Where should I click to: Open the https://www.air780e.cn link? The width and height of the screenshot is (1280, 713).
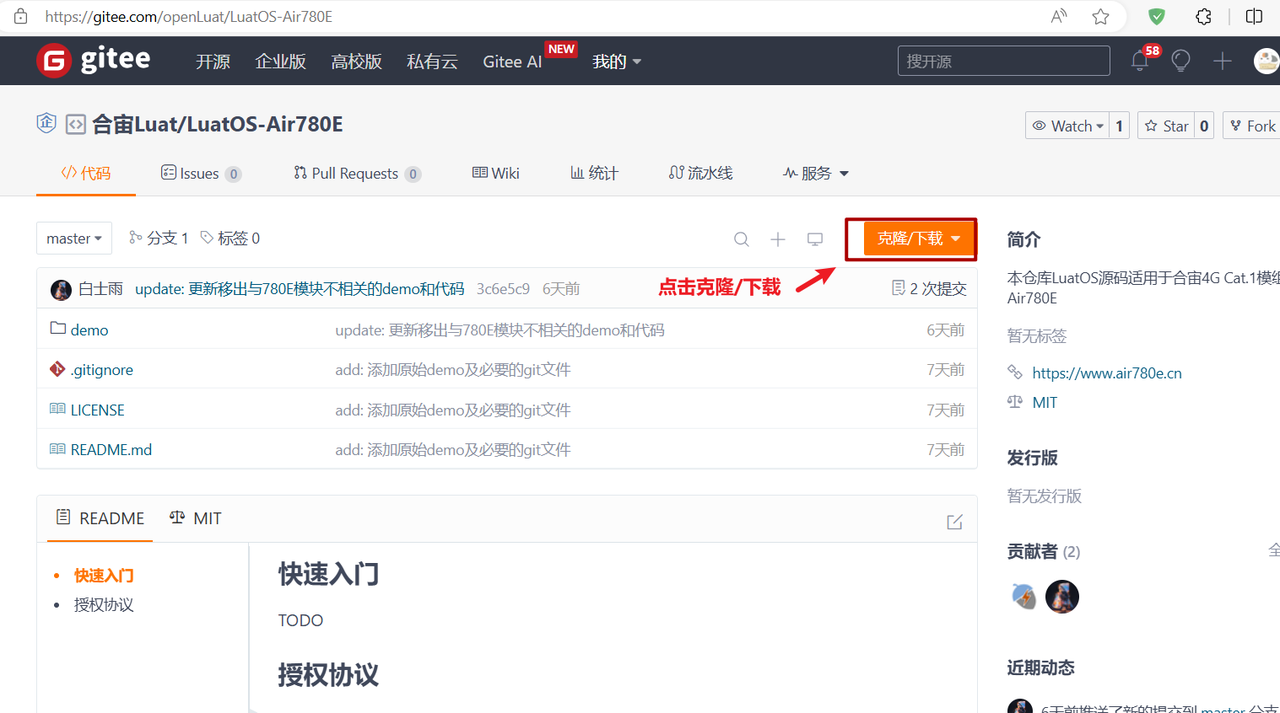[x=1107, y=372]
